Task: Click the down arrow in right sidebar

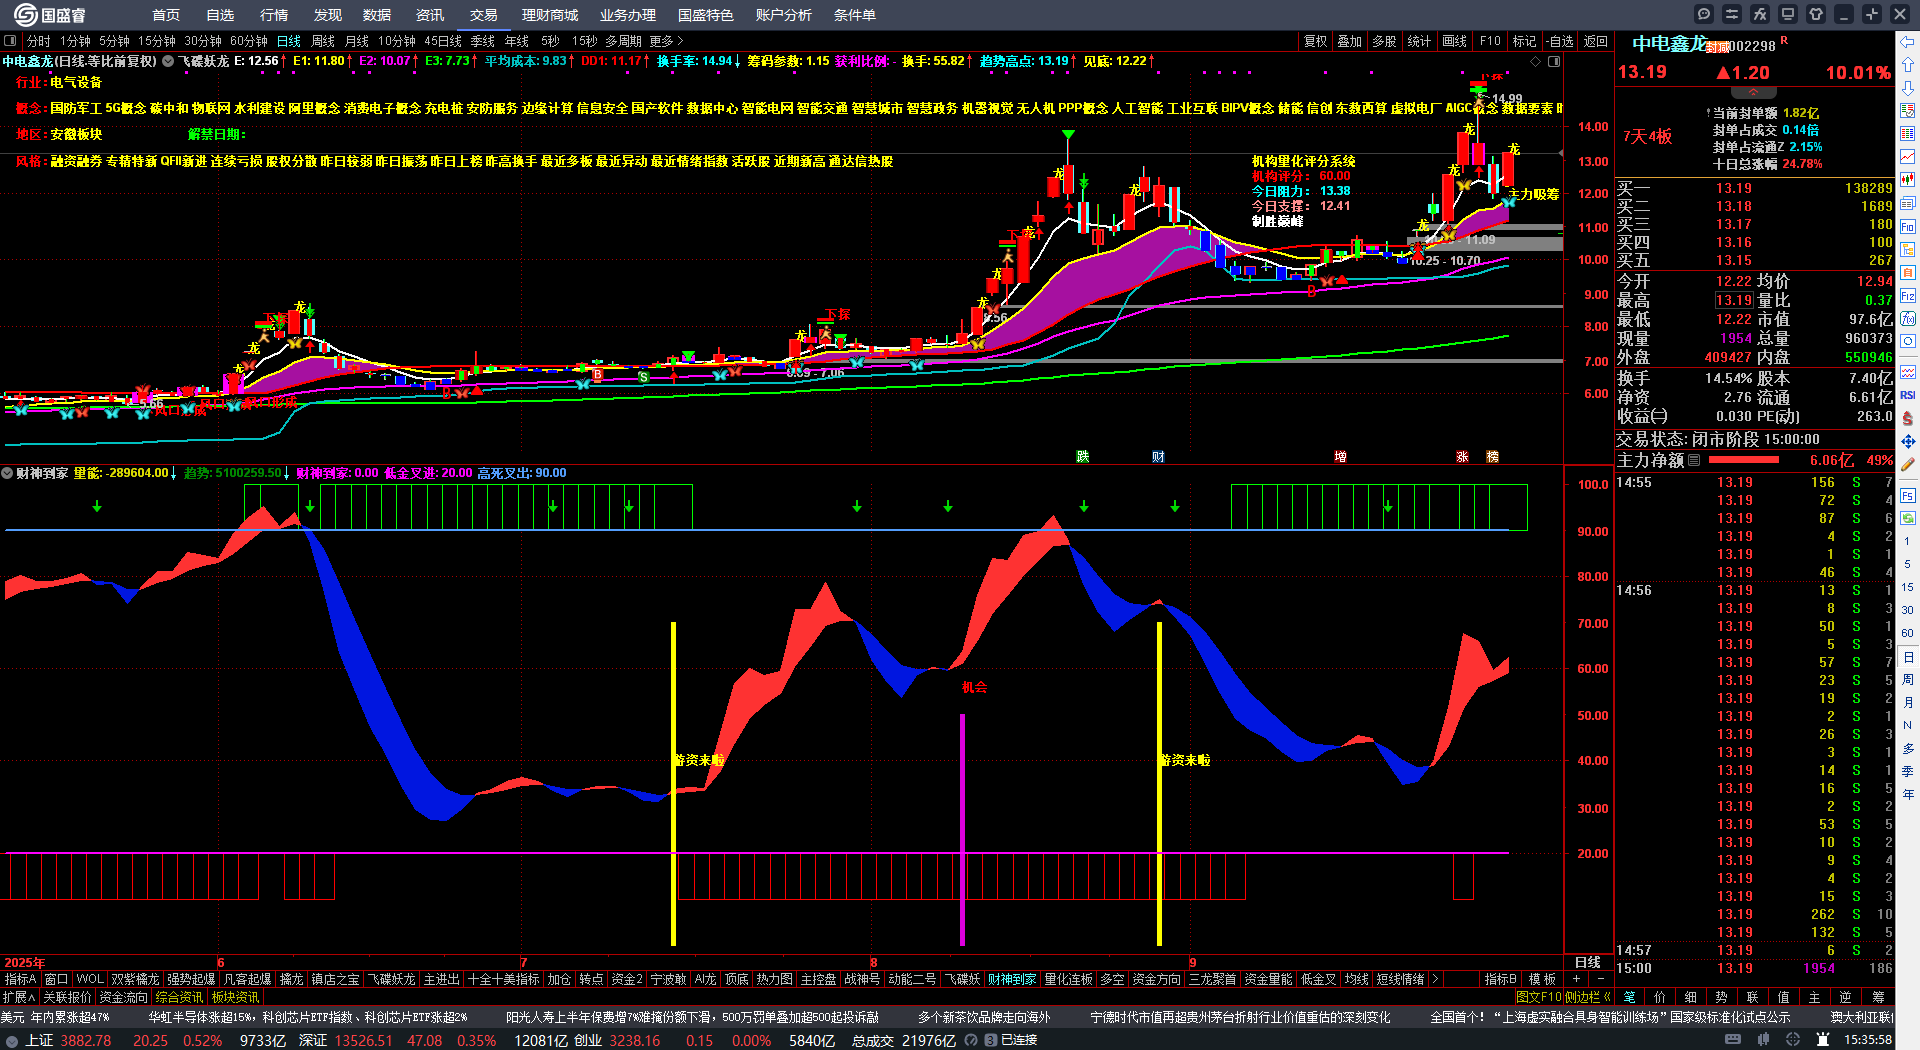Action: click(x=1908, y=89)
